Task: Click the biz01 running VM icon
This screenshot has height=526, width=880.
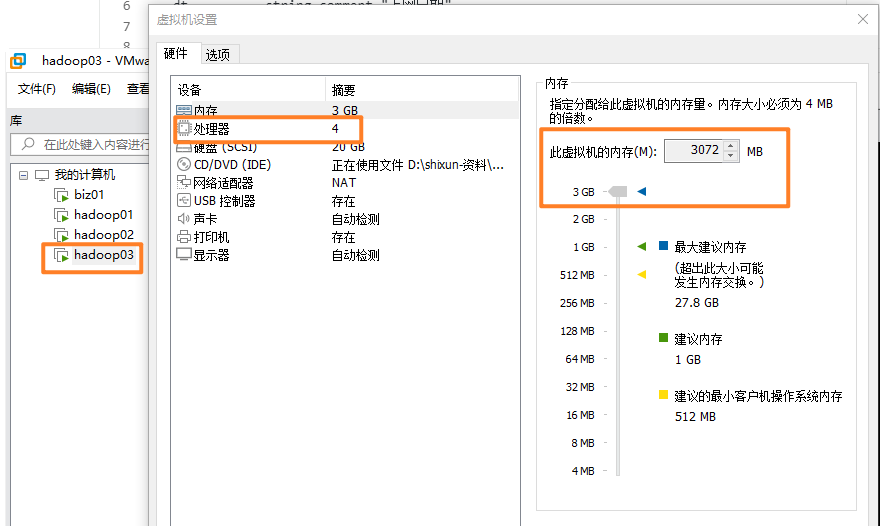Action: [x=61, y=195]
